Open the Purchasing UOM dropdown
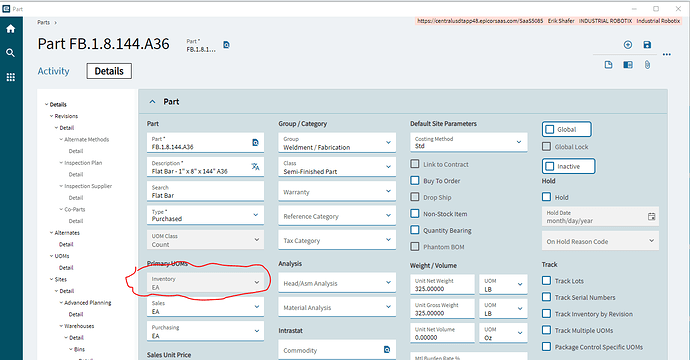Screen dimensions: 690x360 pyautogui.click(x=206, y=331)
